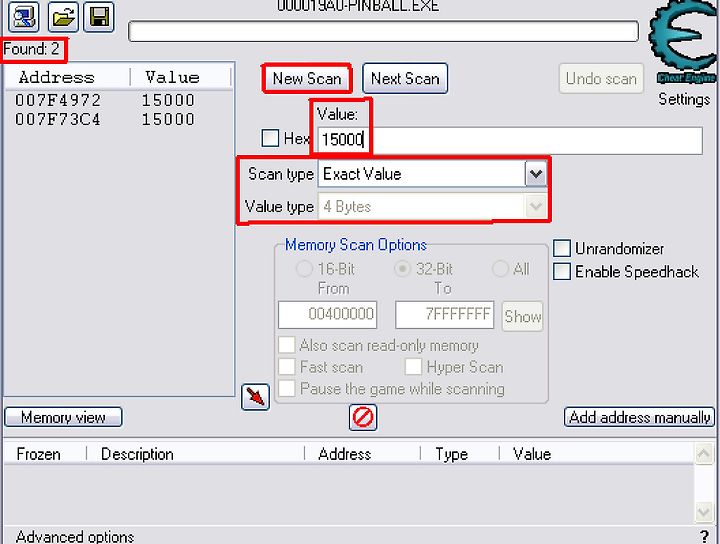Enable the Unrandomizer checkbox
Viewport: 720px width, 544px height.
562,248
